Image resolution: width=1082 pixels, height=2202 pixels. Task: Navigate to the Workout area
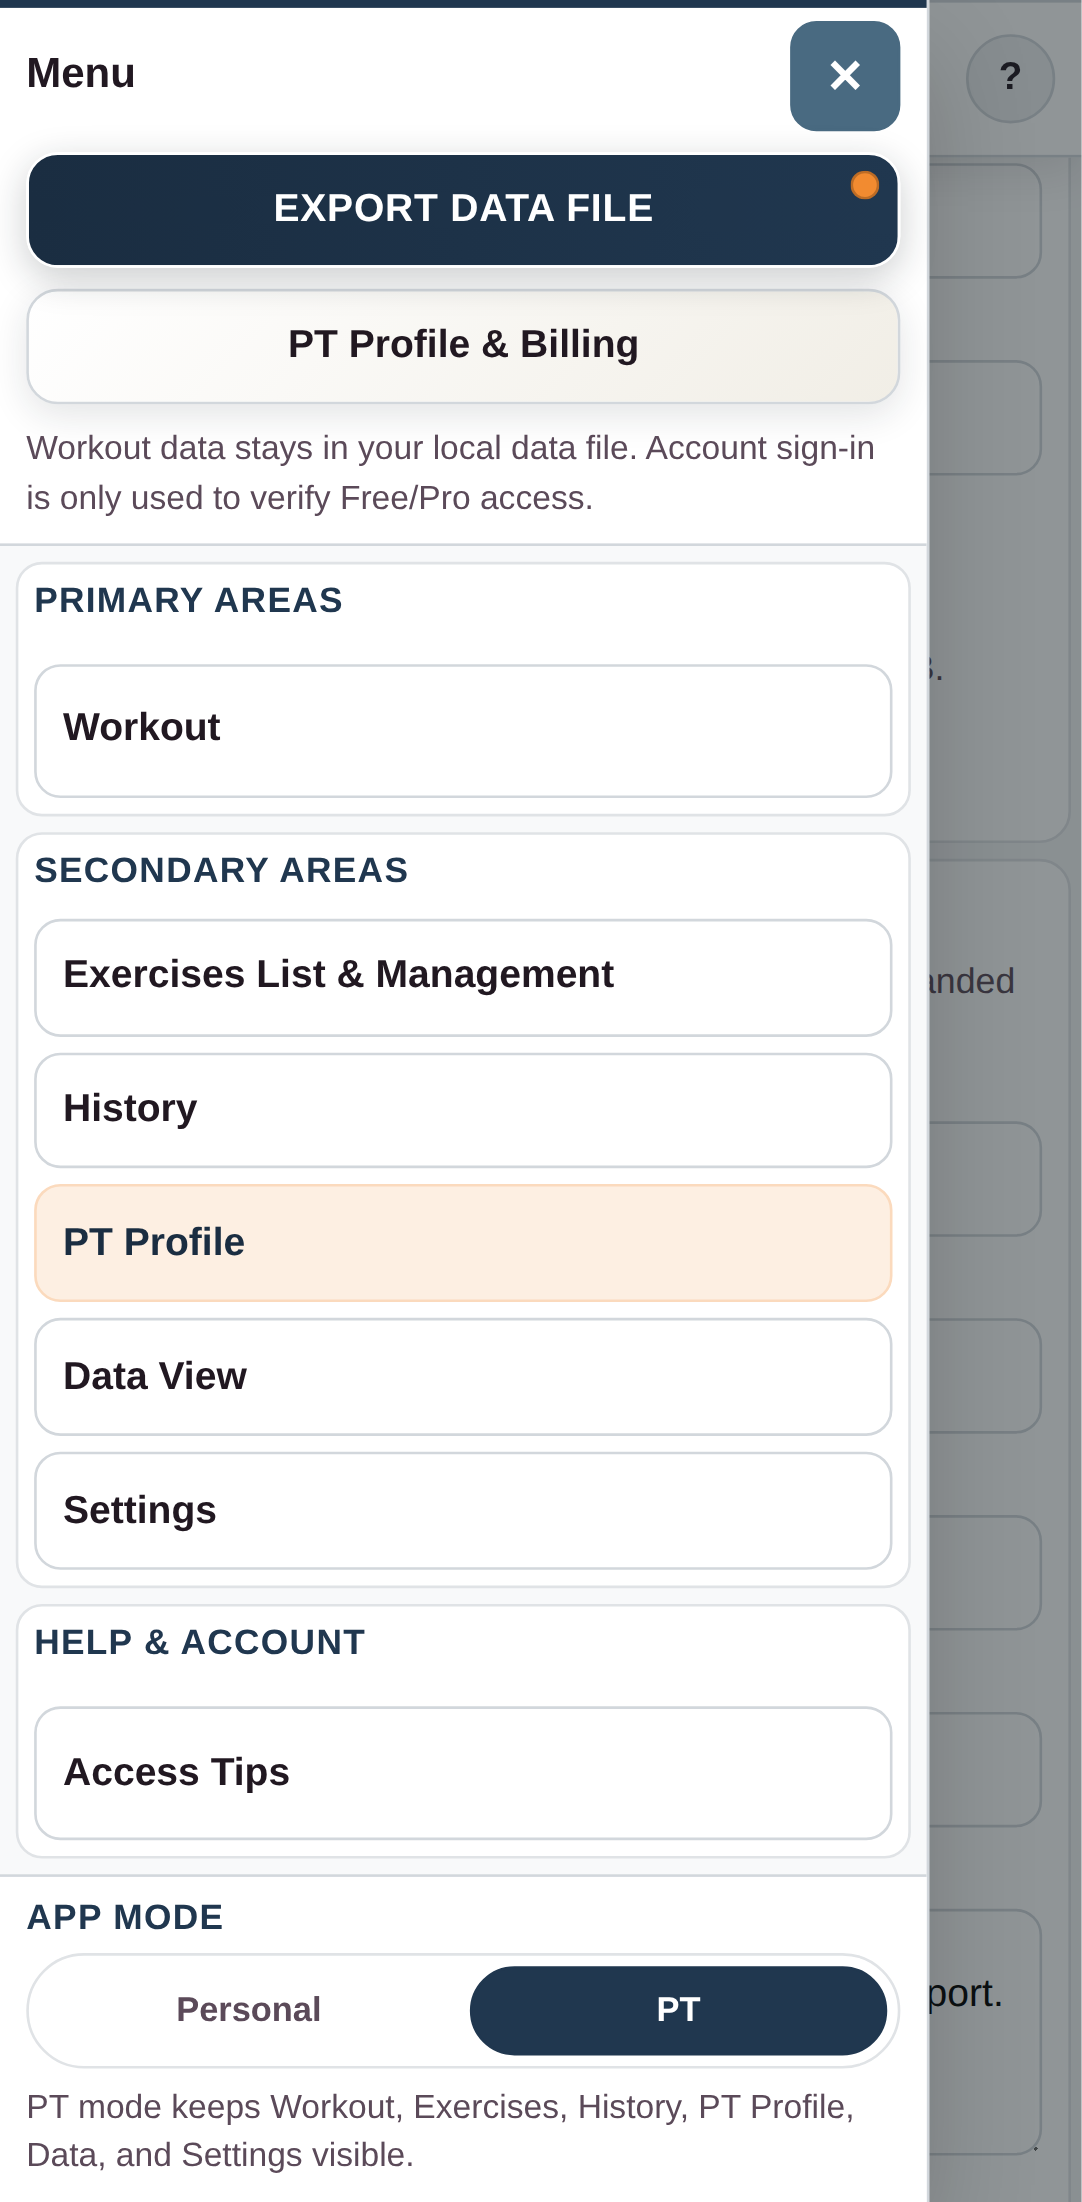pos(463,728)
